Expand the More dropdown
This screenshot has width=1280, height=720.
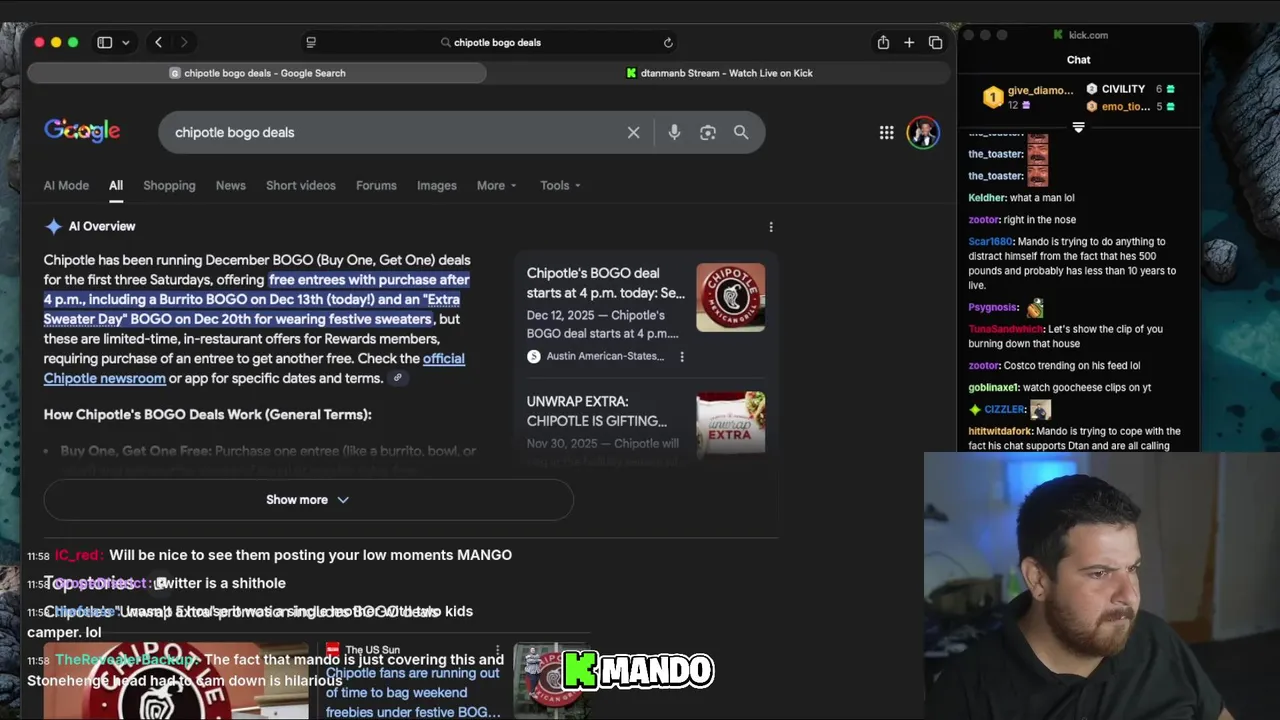click(497, 185)
